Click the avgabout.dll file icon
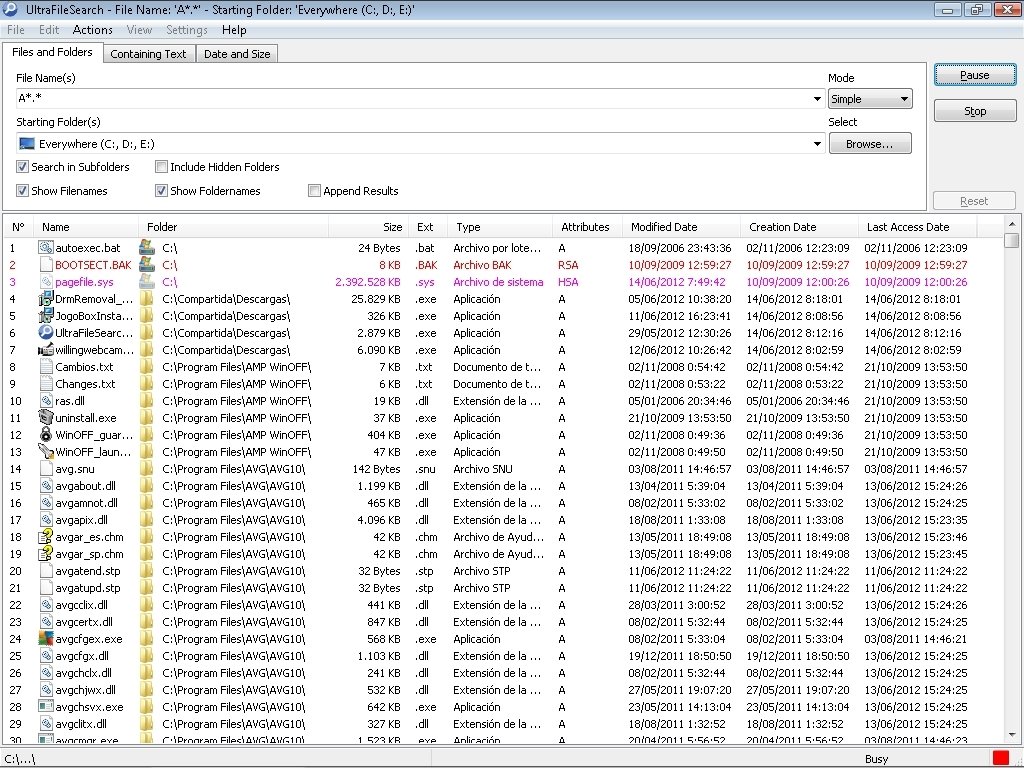The height and width of the screenshot is (768, 1024). point(46,485)
